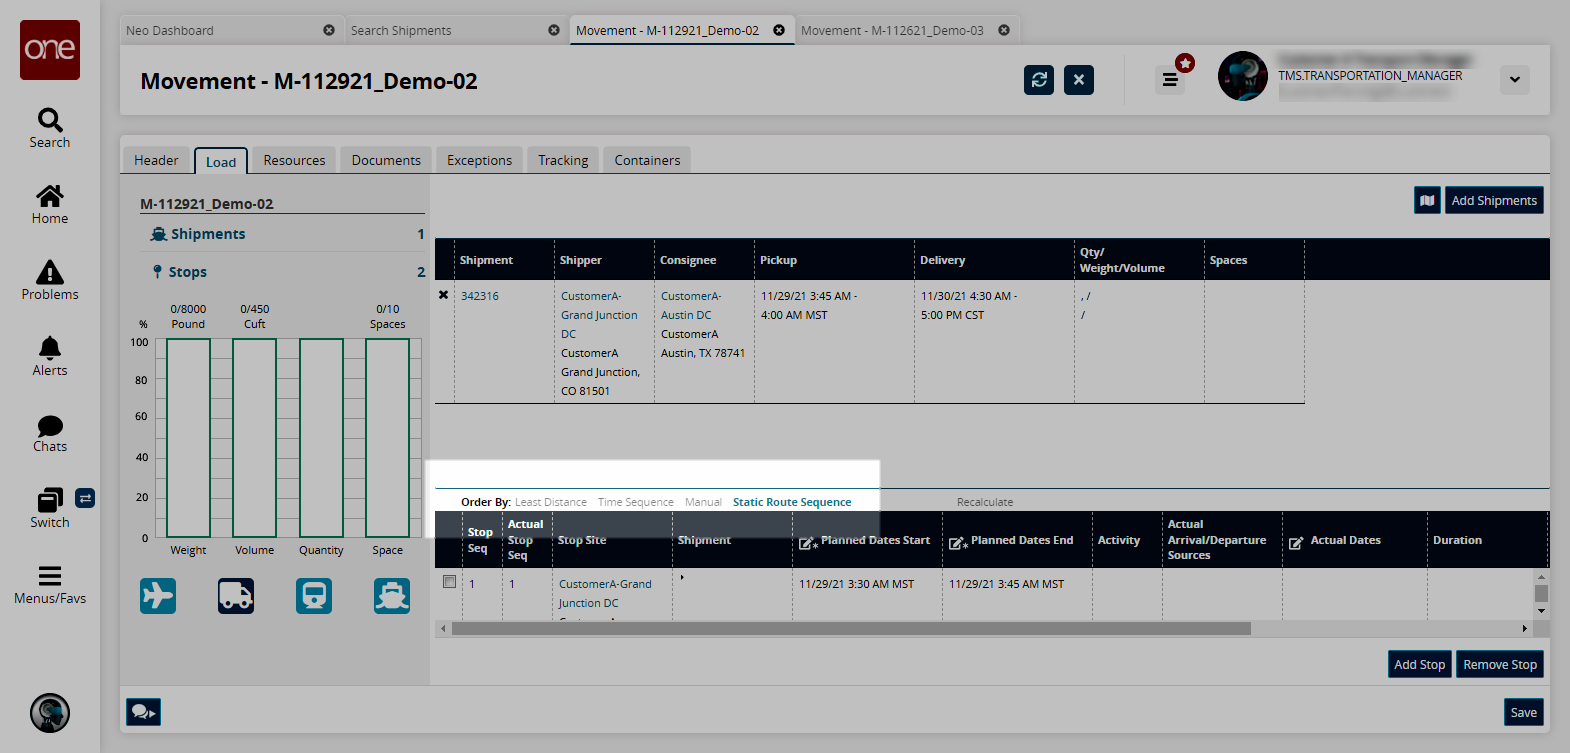Open the Resources tab
1570x753 pixels.
coord(294,160)
